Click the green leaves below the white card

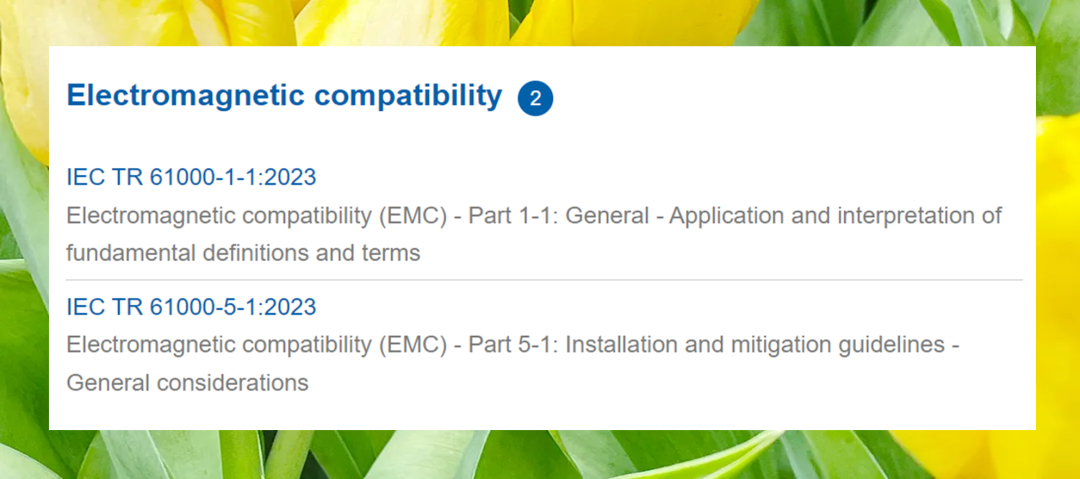coord(540,455)
